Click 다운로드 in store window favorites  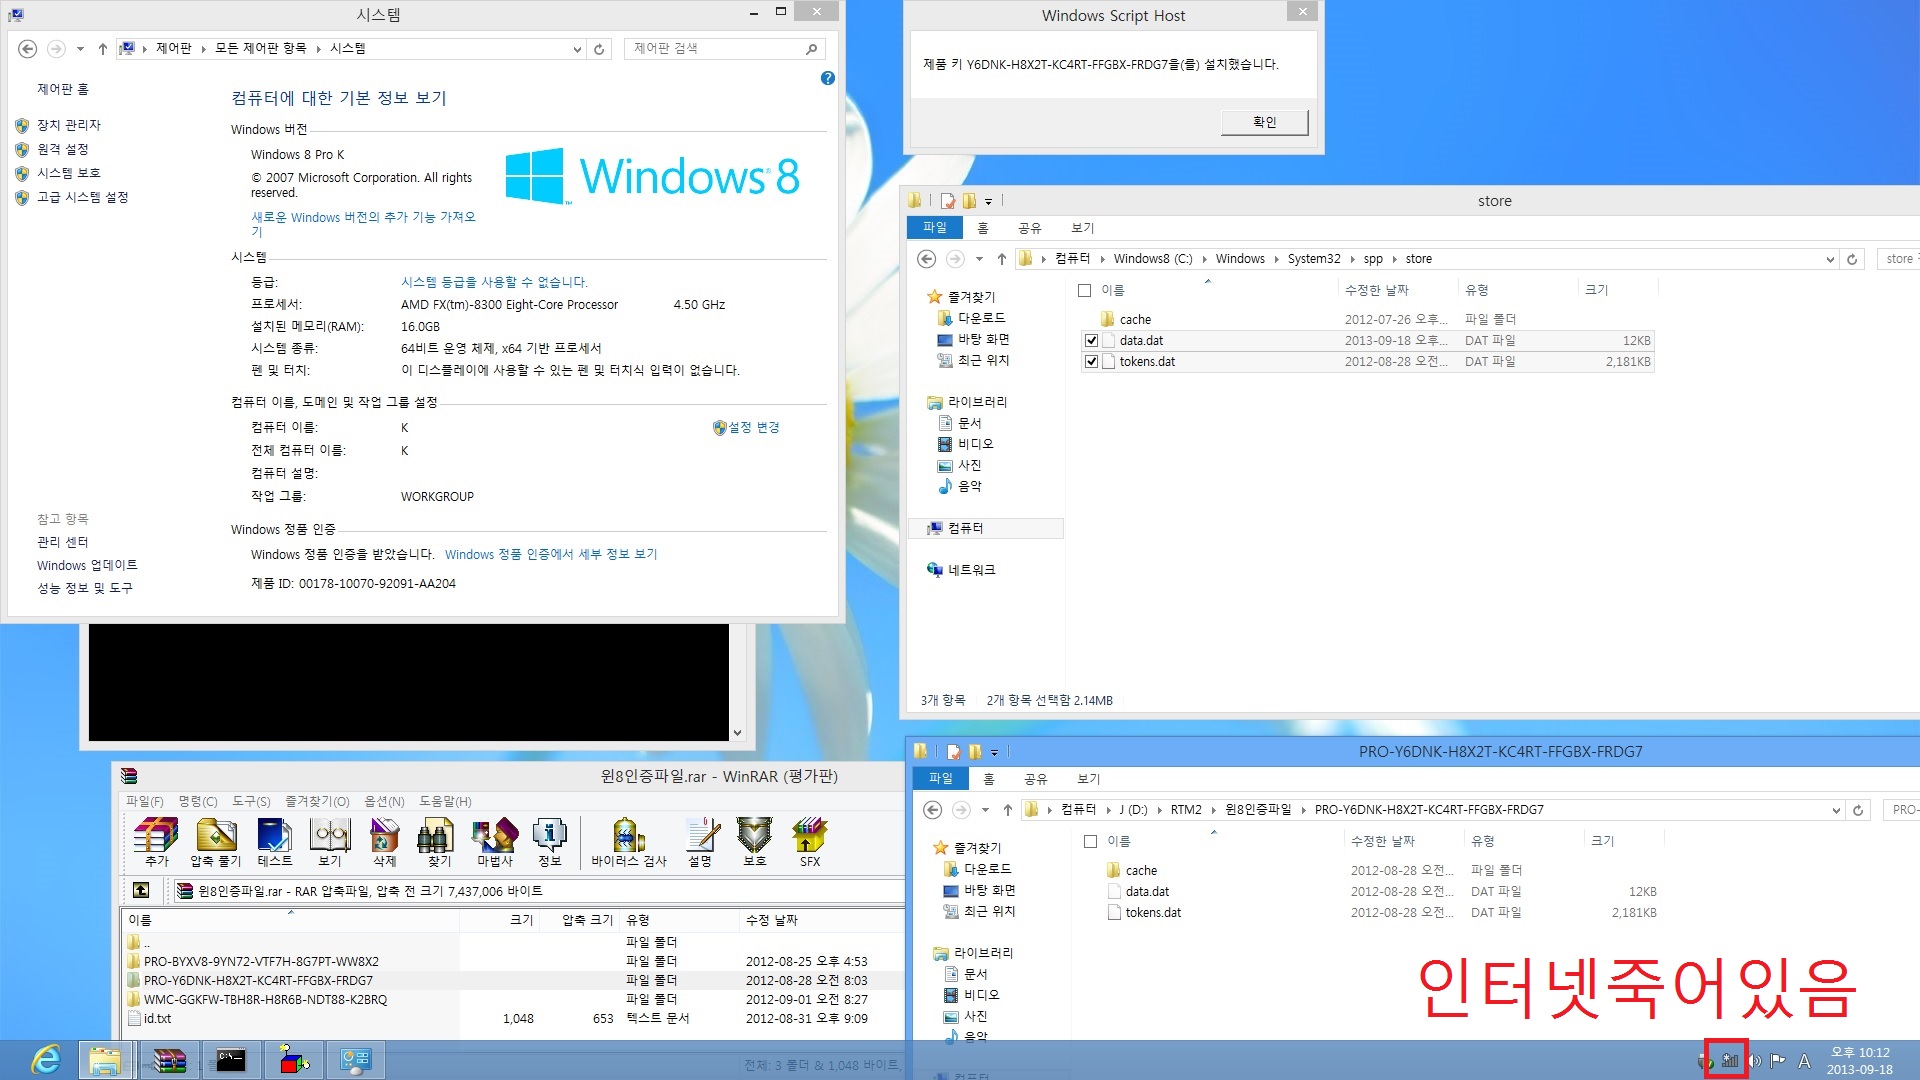[982, 318]
